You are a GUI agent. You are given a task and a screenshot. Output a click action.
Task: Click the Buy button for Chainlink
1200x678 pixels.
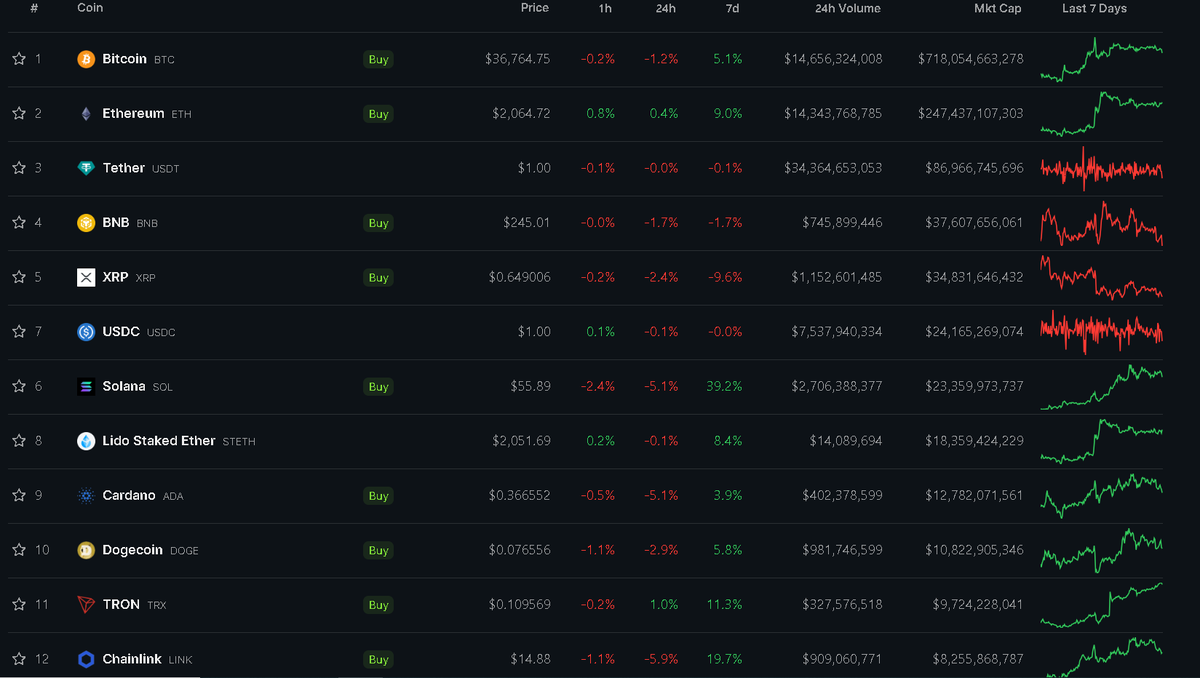pyautogui.click(x=378, y=659)
